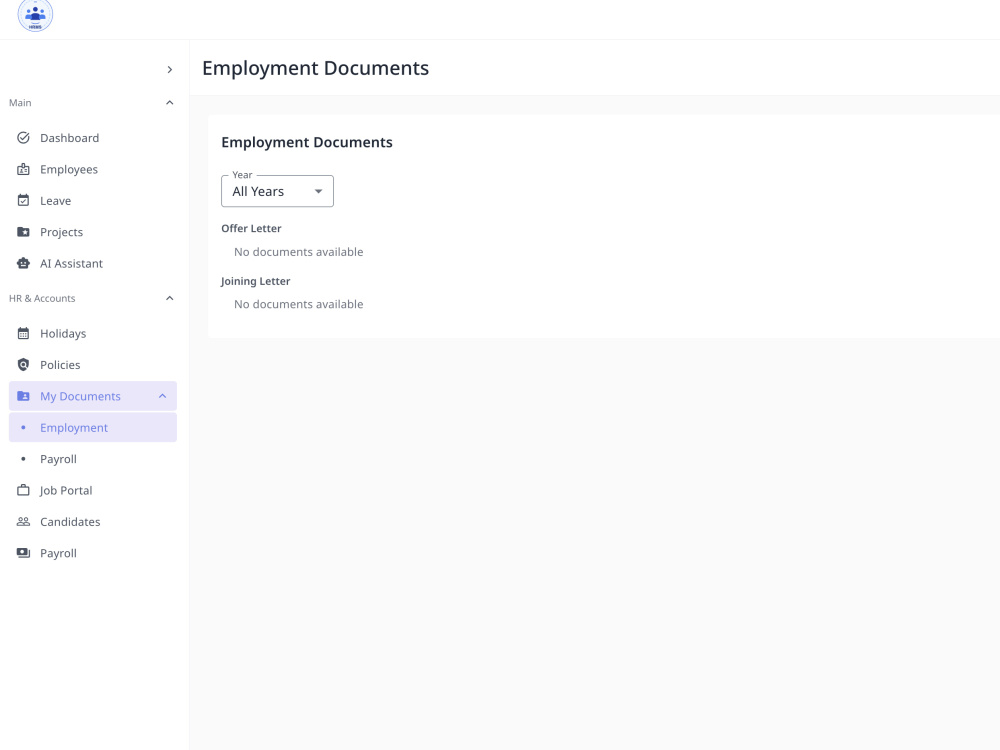This screenshot has height=750, width=1000.
Task: Collapse the My Documents submenu
Action: coord(163,396)
